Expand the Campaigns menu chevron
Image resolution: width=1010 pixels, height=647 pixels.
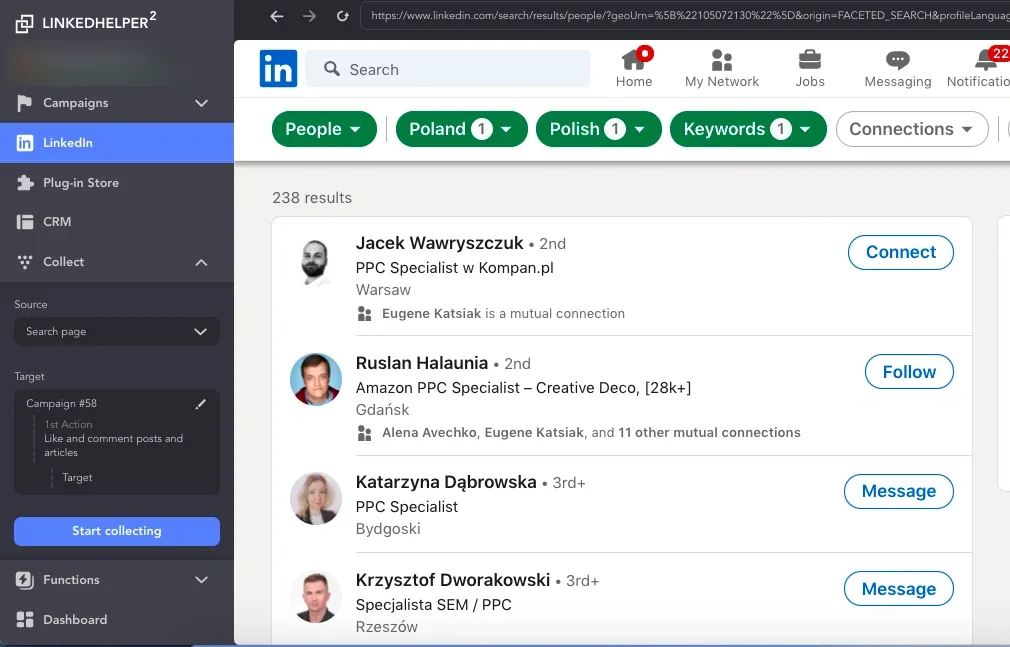click(202, 103)
